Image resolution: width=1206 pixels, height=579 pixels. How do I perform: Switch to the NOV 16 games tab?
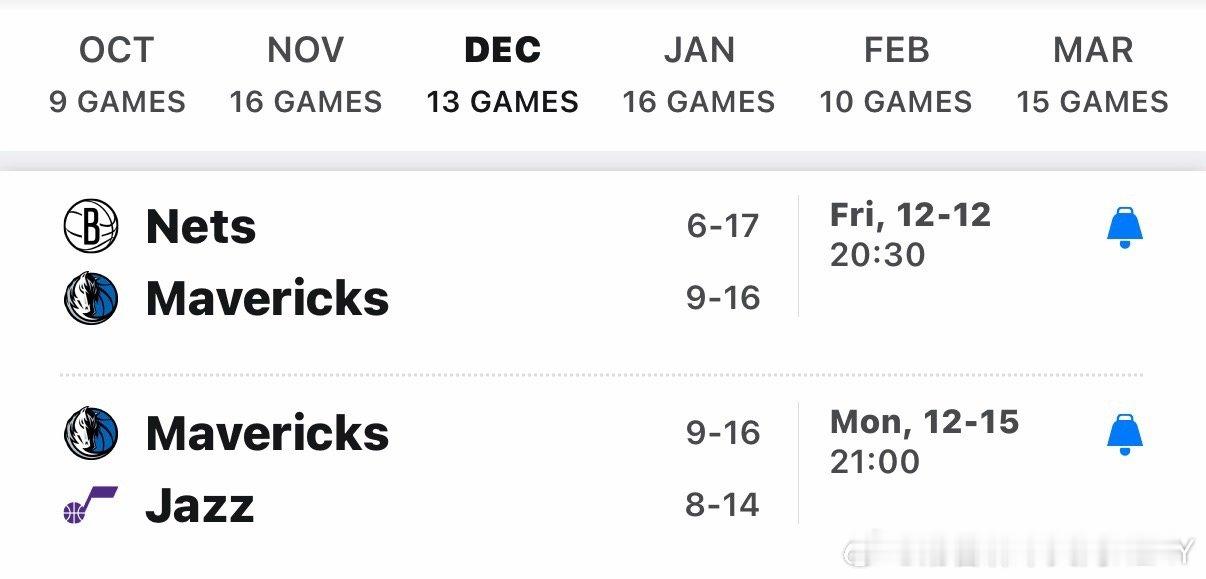pos(306,75)
